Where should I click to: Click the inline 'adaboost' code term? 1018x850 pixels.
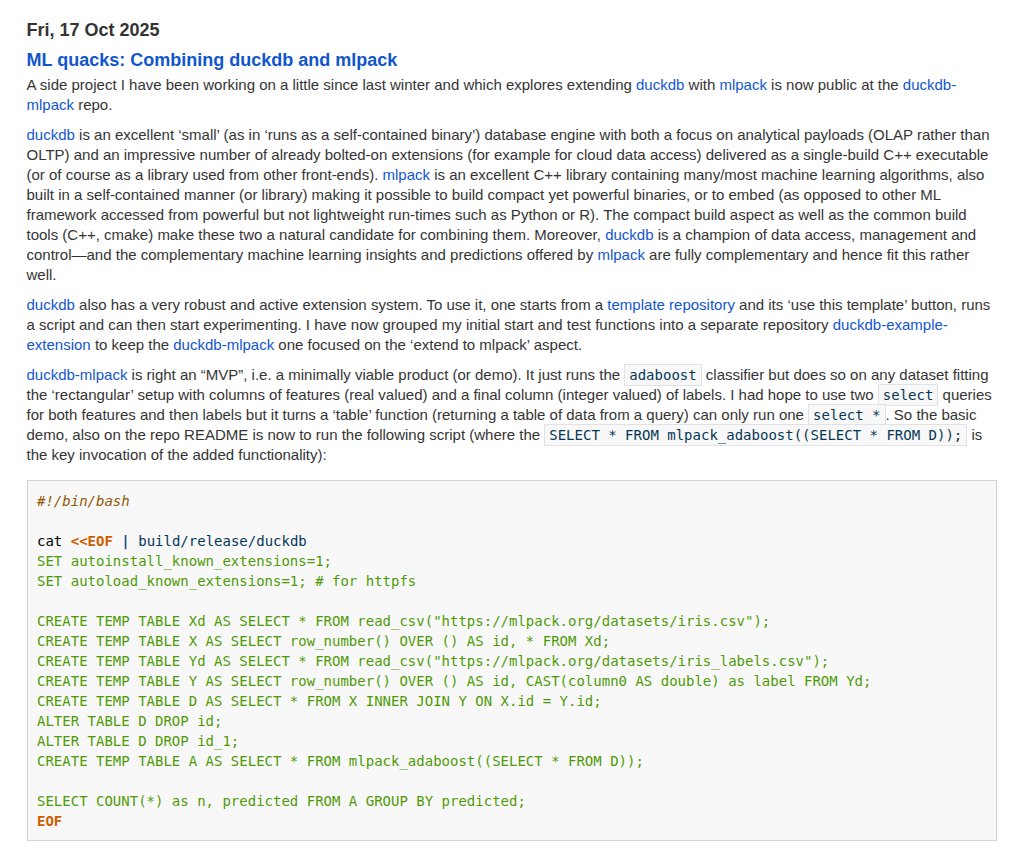[x=663, y=375]
